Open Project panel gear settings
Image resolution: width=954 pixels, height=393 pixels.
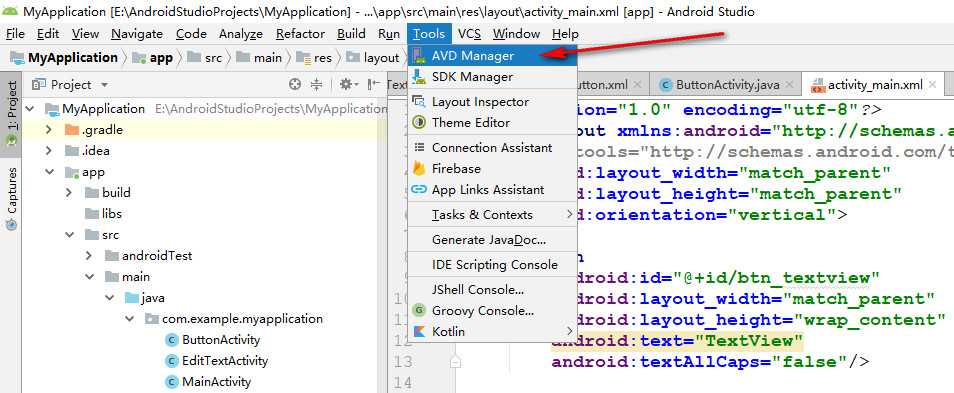click(x=349, y=85)
